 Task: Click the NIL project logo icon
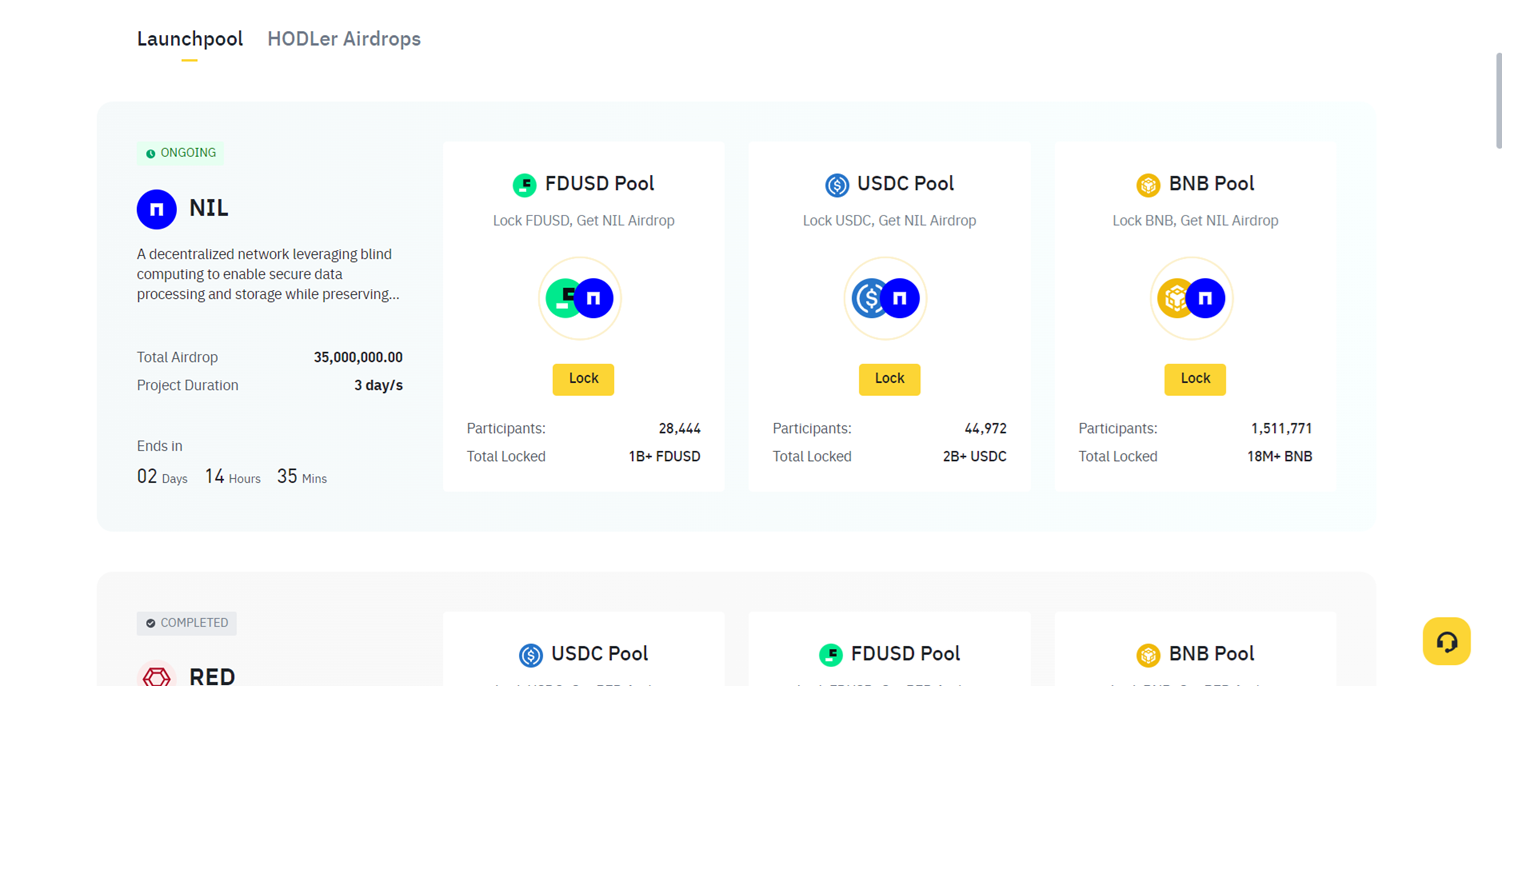coord(157,209)
